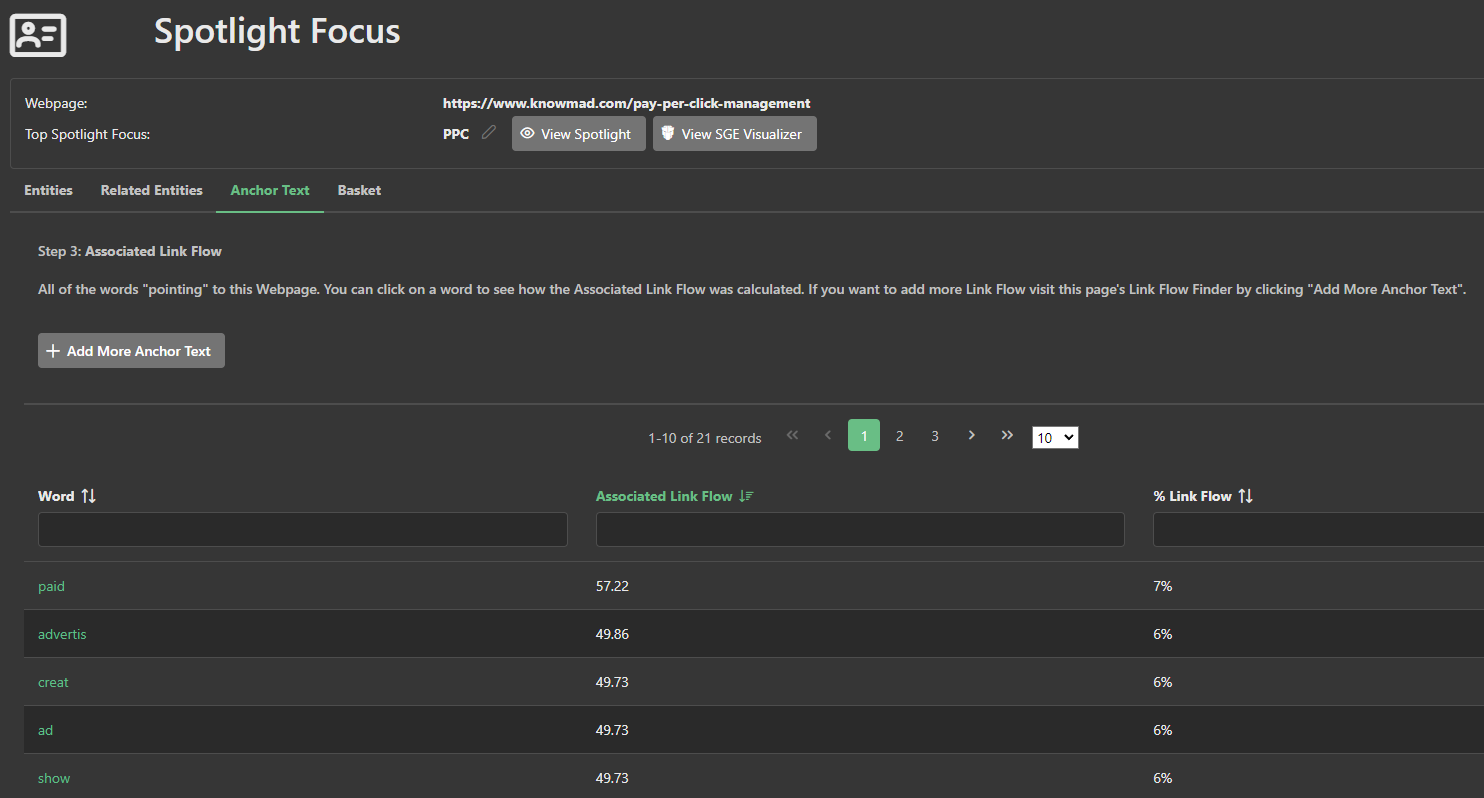Screen dimensions: 1484x798
Task: Open the Related Entities tab
Action: (x=151, y=190)
